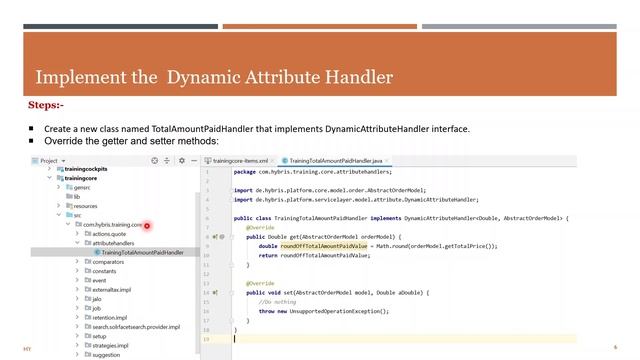Click the highlighted roundOffTotalAmountPaidValue variable
640x360 pixels.
coord(324,246)
